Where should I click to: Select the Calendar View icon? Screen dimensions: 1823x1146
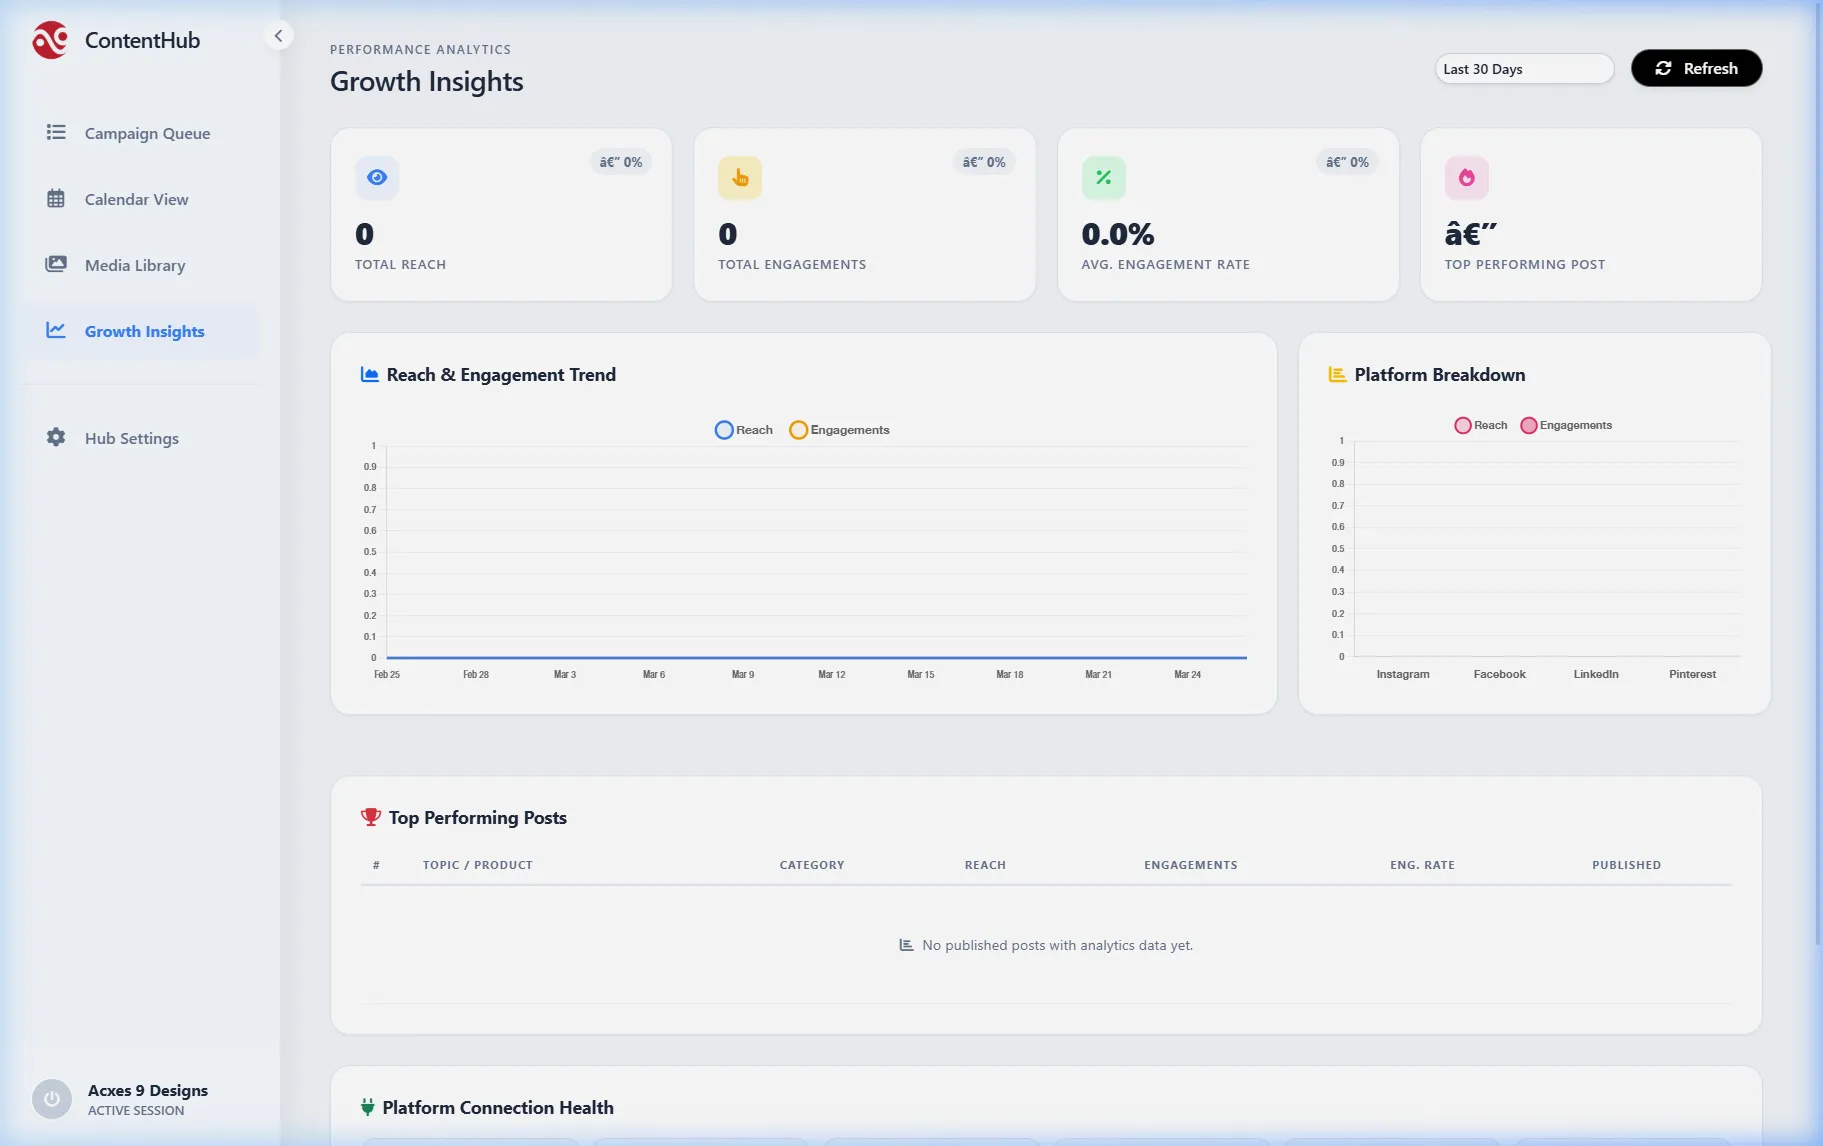[x=57, y=199]
